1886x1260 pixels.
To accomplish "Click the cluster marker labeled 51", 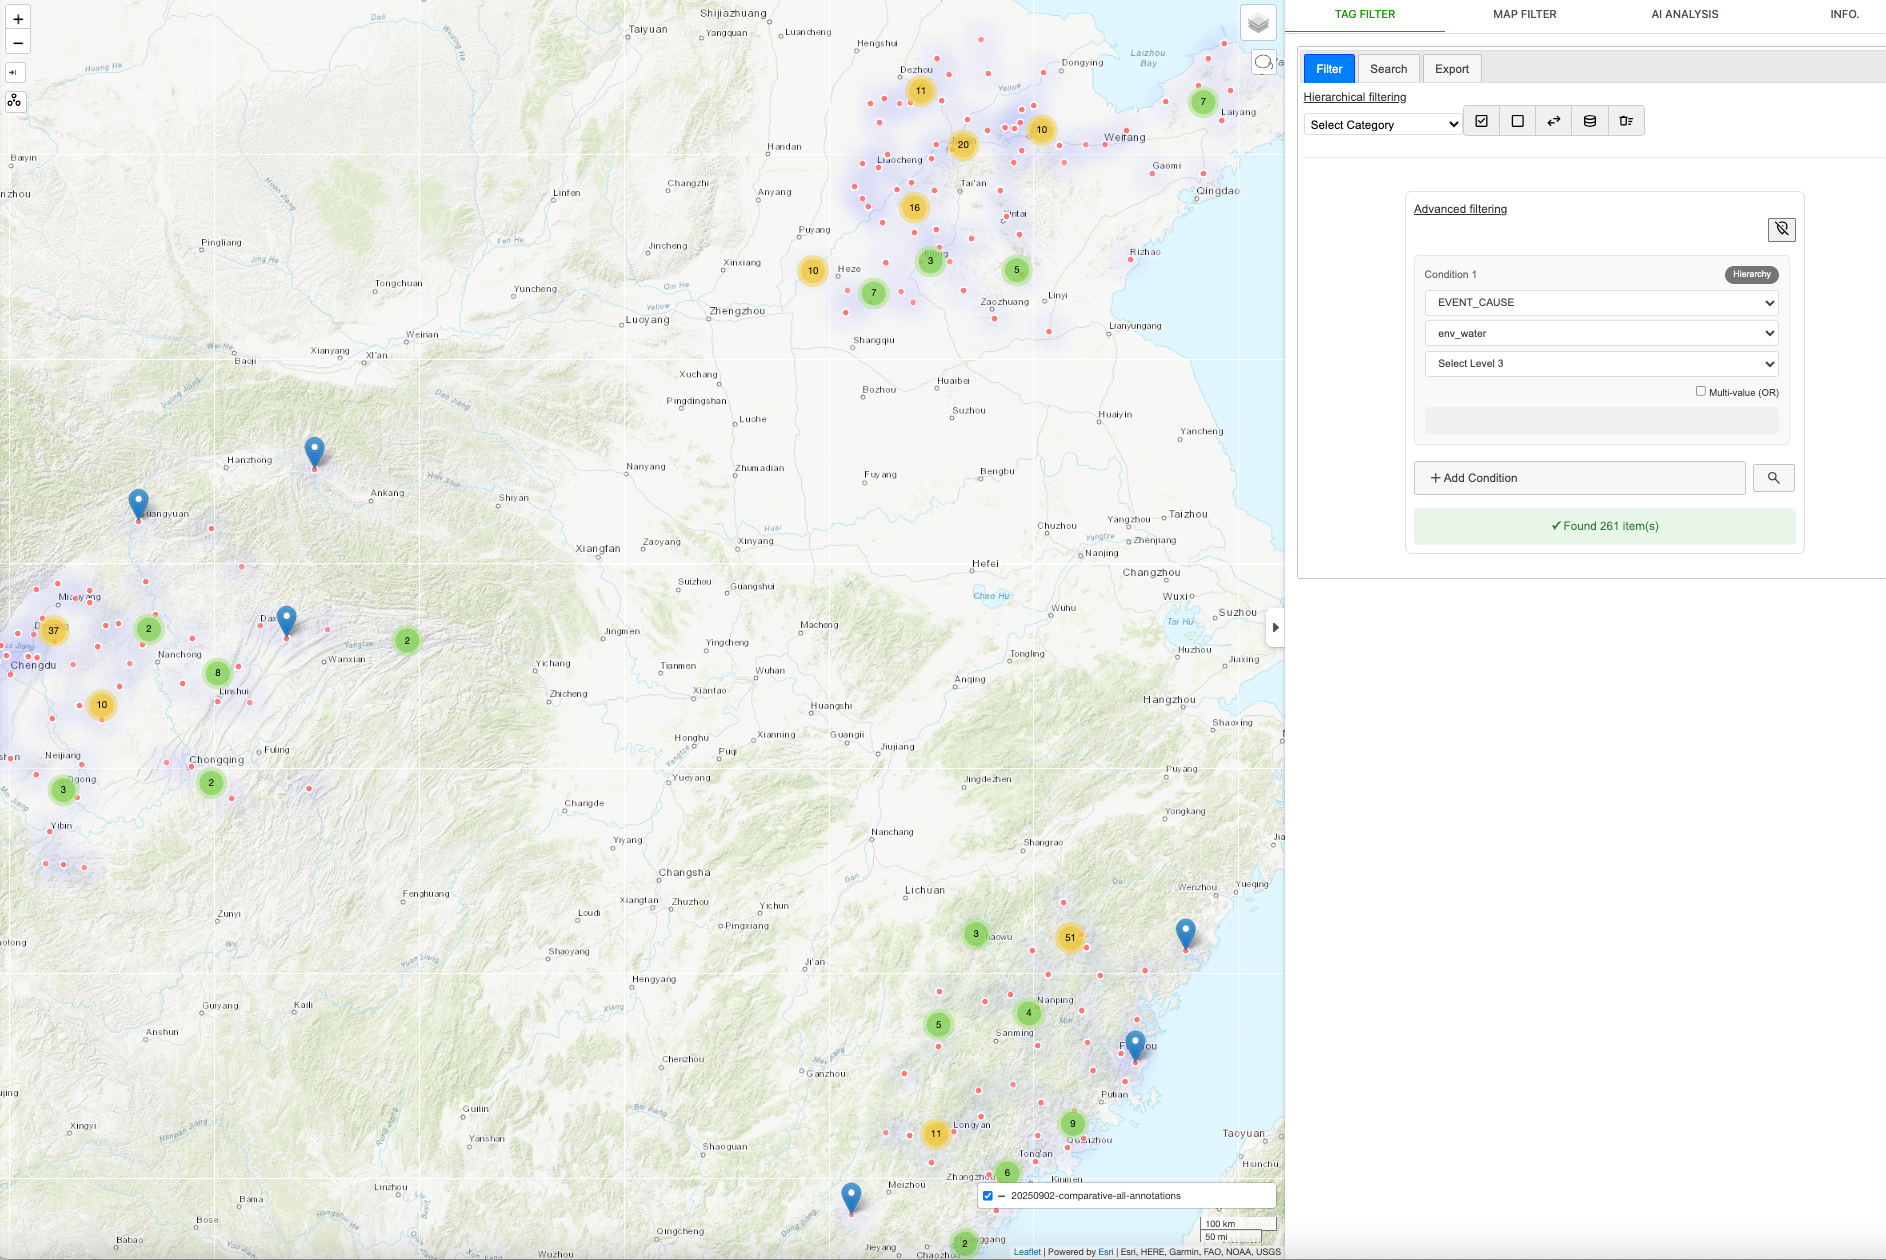I will point(1070,938).
